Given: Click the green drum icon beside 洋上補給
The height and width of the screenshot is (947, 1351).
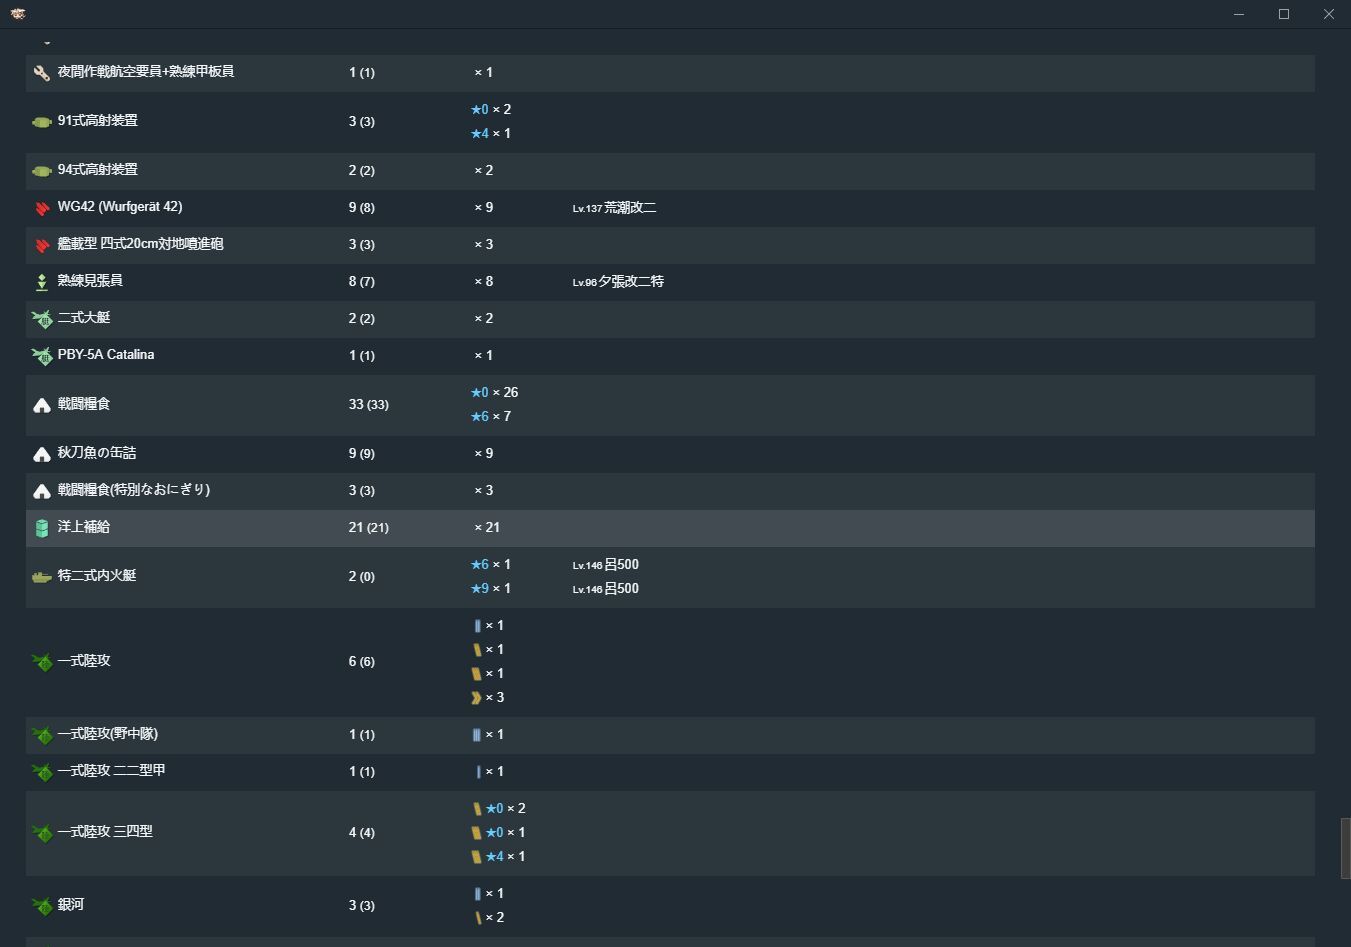Looking at the screenshot, I should pos(41,528).
